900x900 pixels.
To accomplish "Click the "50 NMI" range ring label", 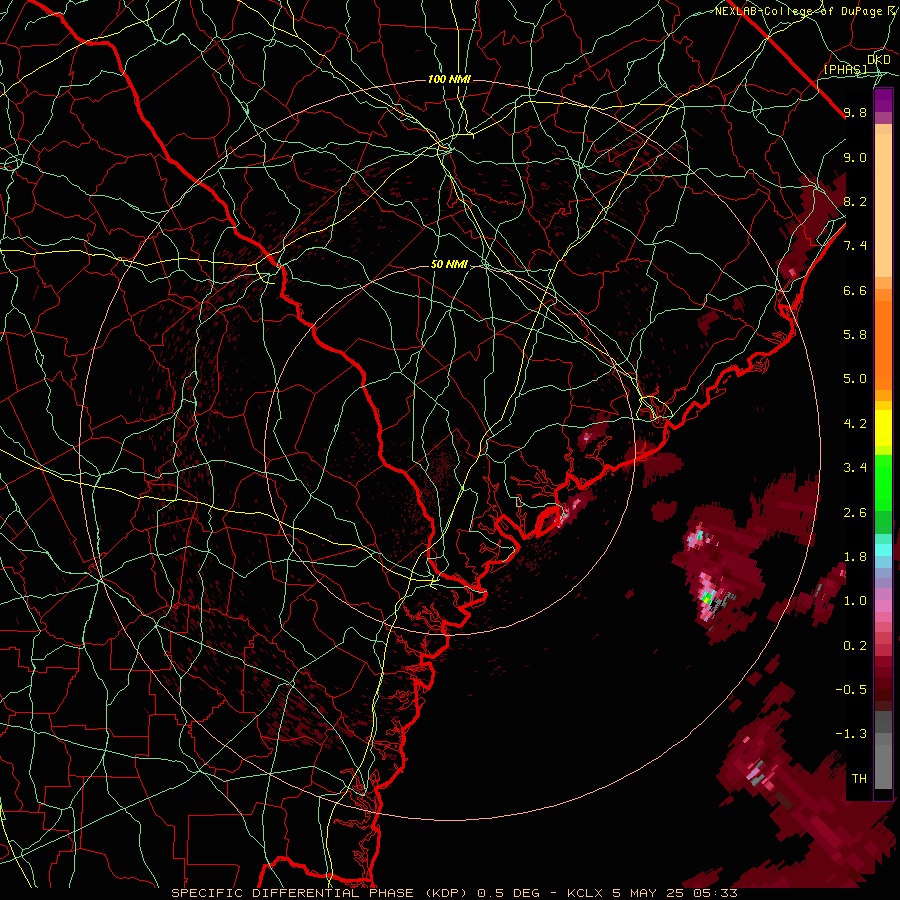I will 449,265.
